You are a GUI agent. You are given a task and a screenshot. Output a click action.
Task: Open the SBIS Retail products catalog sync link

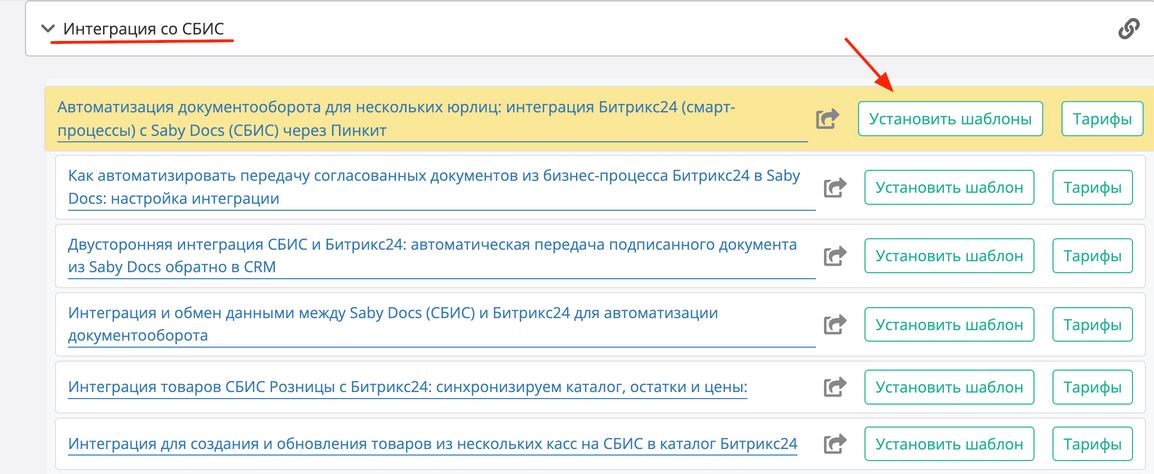pyautogui.click(x=407, y=388)
